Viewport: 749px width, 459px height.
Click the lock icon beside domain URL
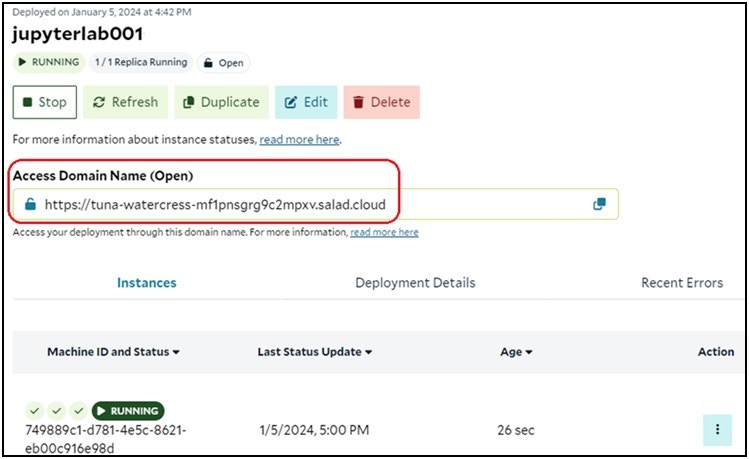(x=31, y=204)
